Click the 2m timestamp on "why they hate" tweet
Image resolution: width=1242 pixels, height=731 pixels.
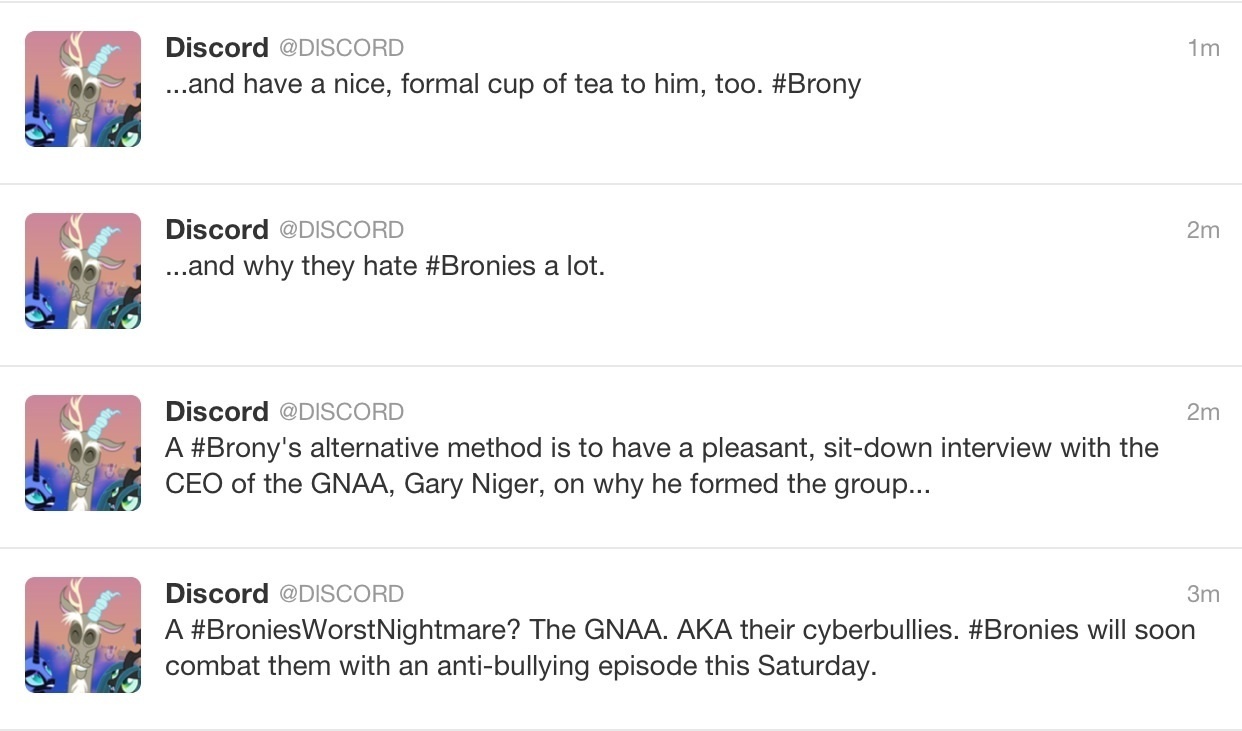click(1202, 230)
